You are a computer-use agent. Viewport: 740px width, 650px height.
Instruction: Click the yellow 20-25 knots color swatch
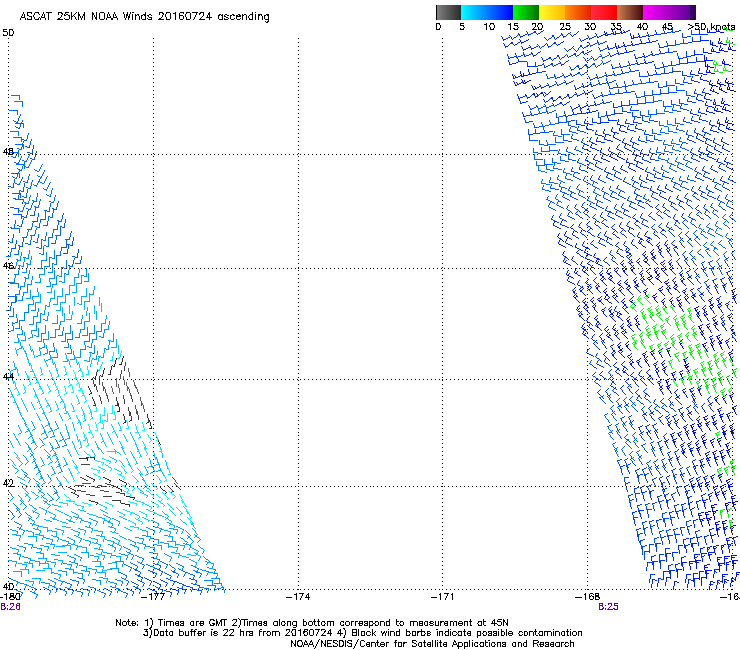552,12
